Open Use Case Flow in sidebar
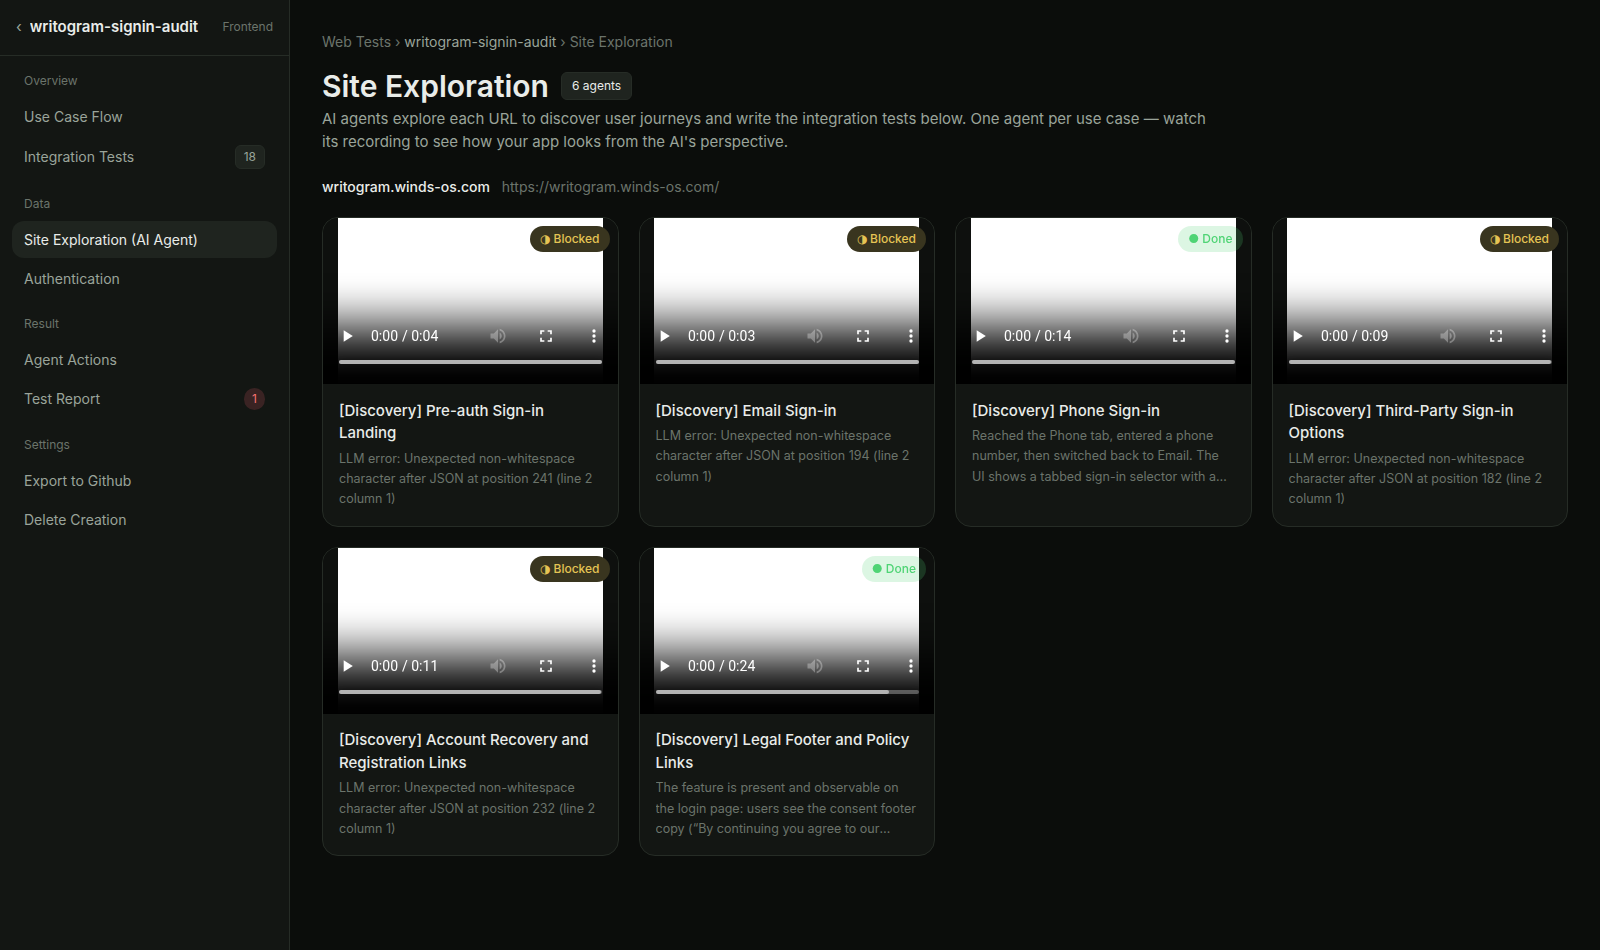The image size is (1600, 950). [144, 117]
